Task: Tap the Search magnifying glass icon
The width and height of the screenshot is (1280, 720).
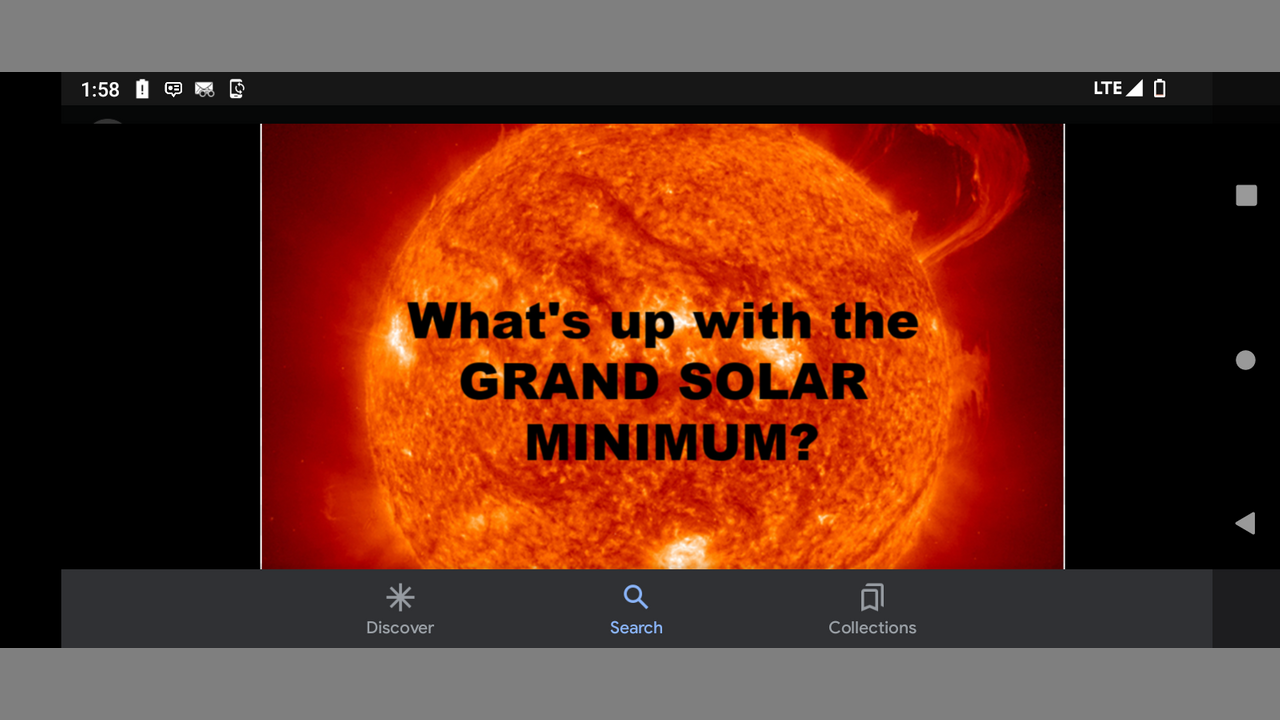Action: (x=636, y=598)
